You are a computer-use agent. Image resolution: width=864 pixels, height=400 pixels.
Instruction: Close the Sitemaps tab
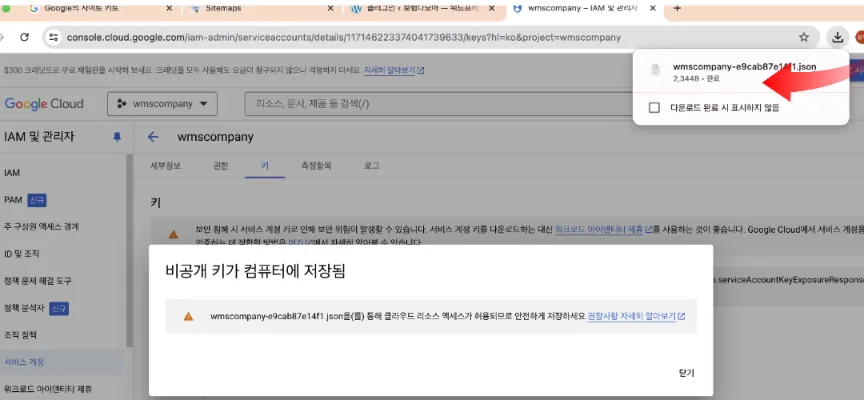tap(330, 8)
